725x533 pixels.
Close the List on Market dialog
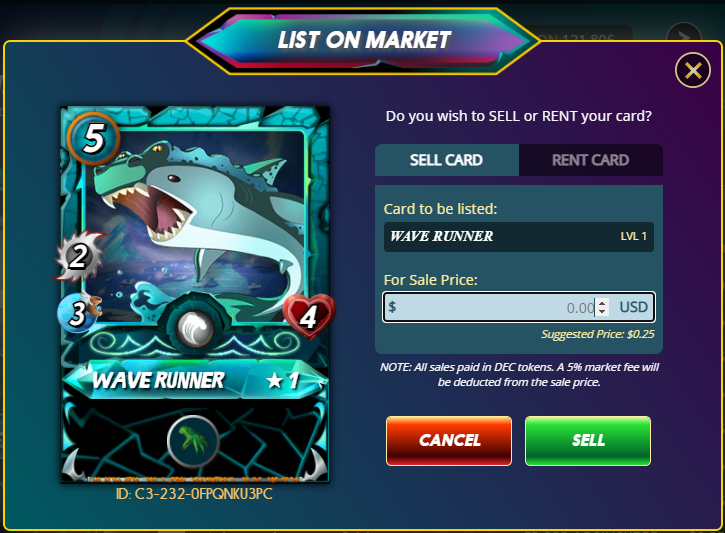click(x=692, y=70)
